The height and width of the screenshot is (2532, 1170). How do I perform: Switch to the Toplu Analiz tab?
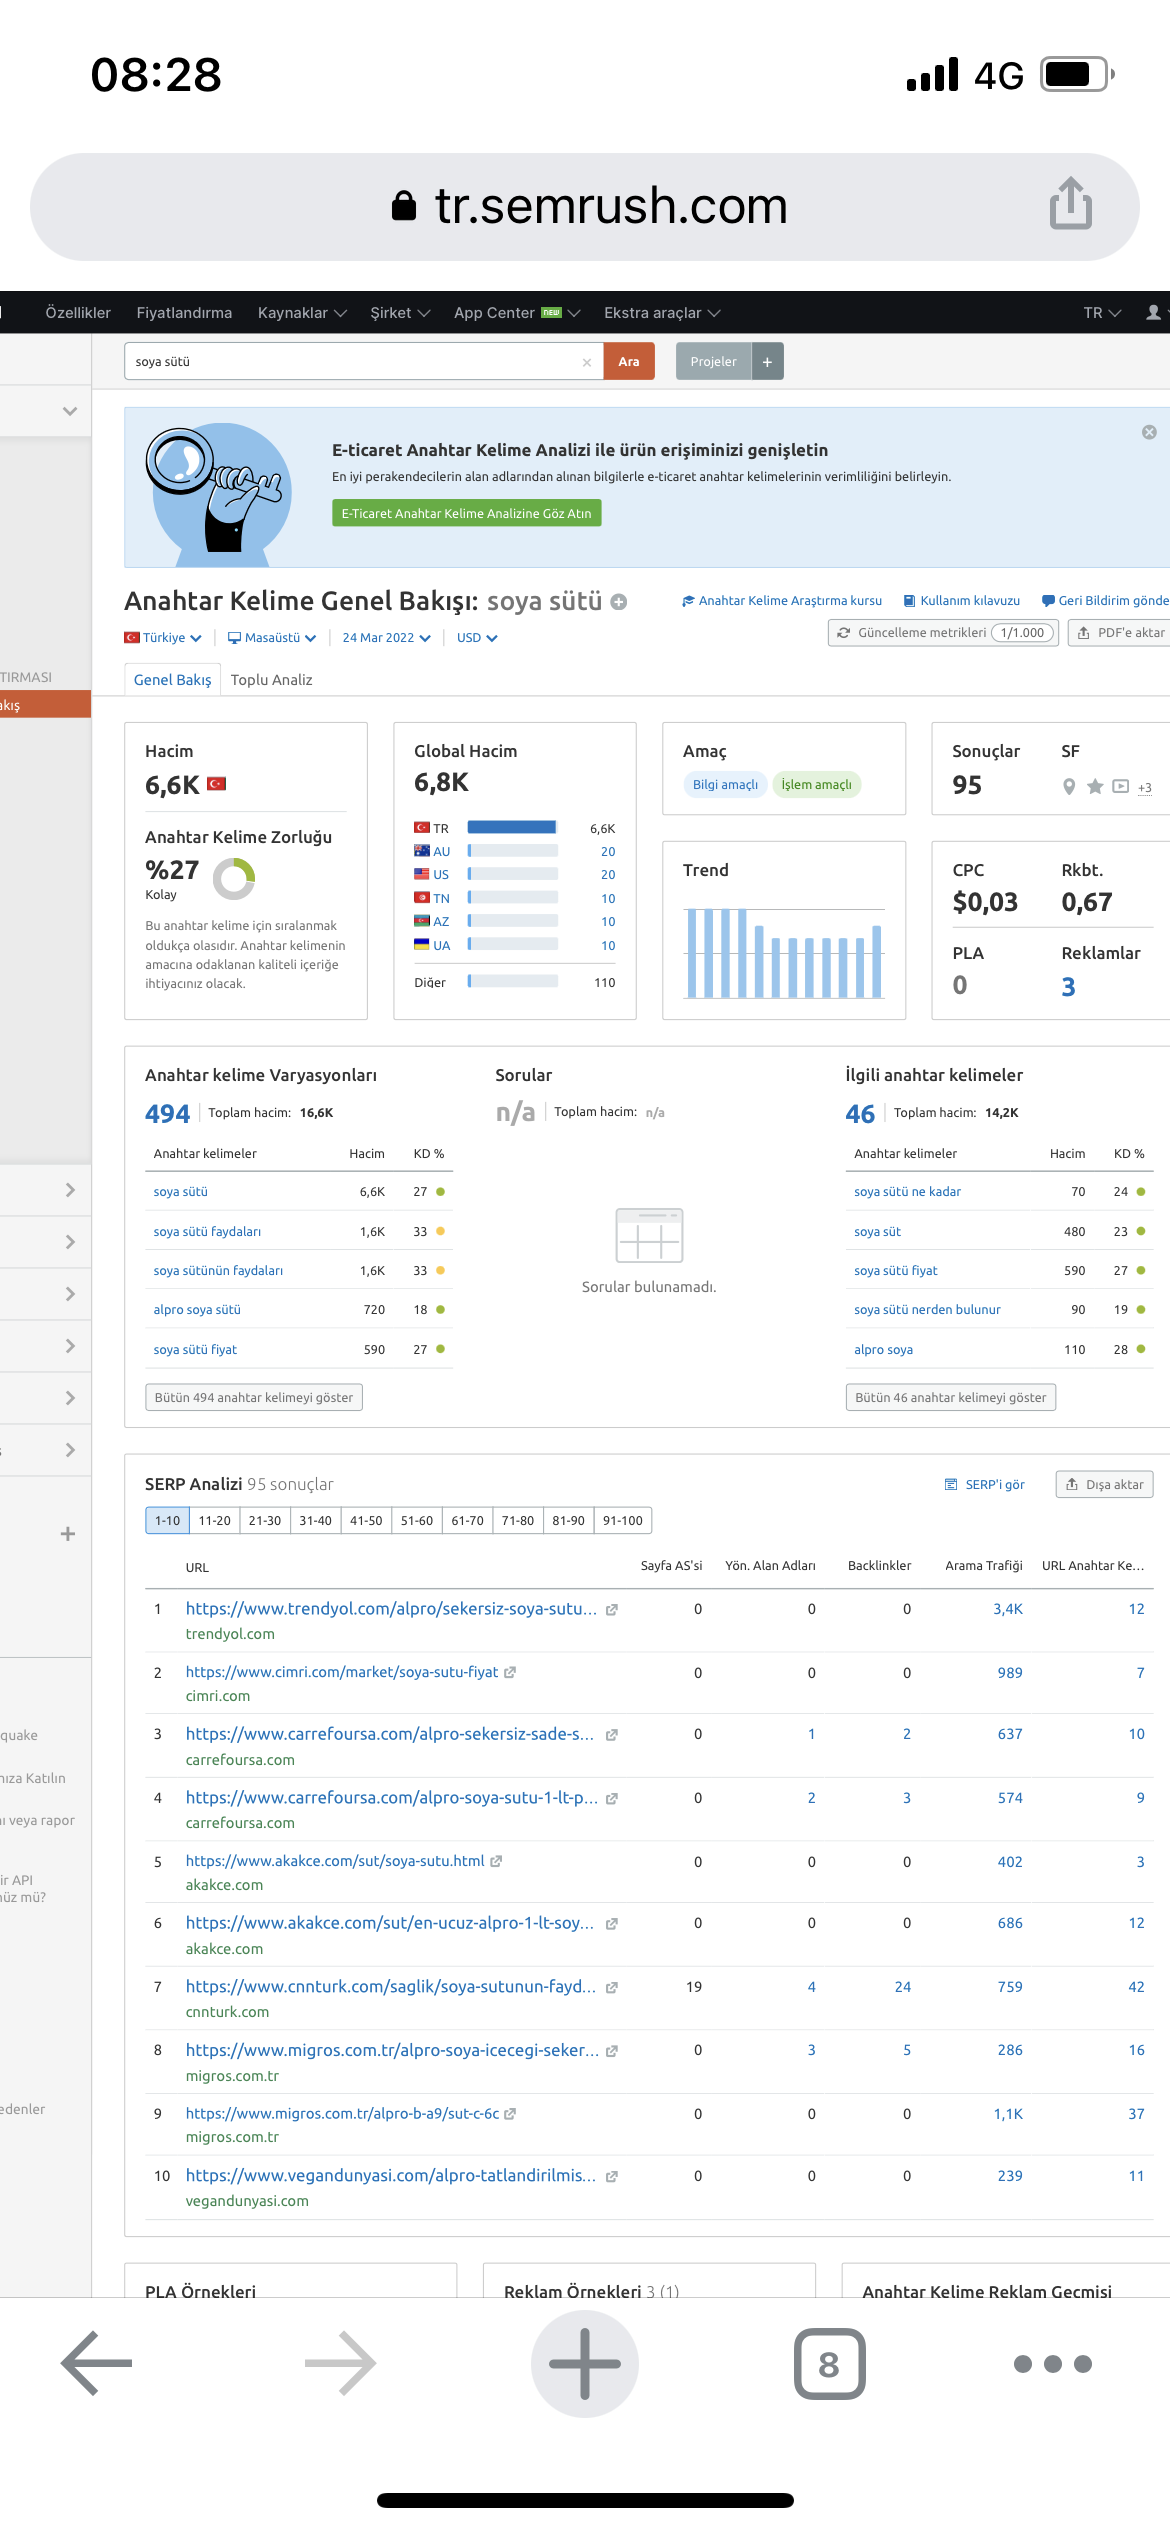click(271, 680)
